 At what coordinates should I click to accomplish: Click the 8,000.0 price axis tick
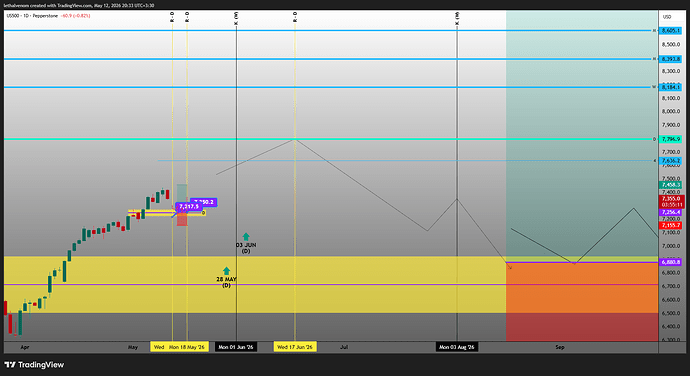(x=671, y=112)
